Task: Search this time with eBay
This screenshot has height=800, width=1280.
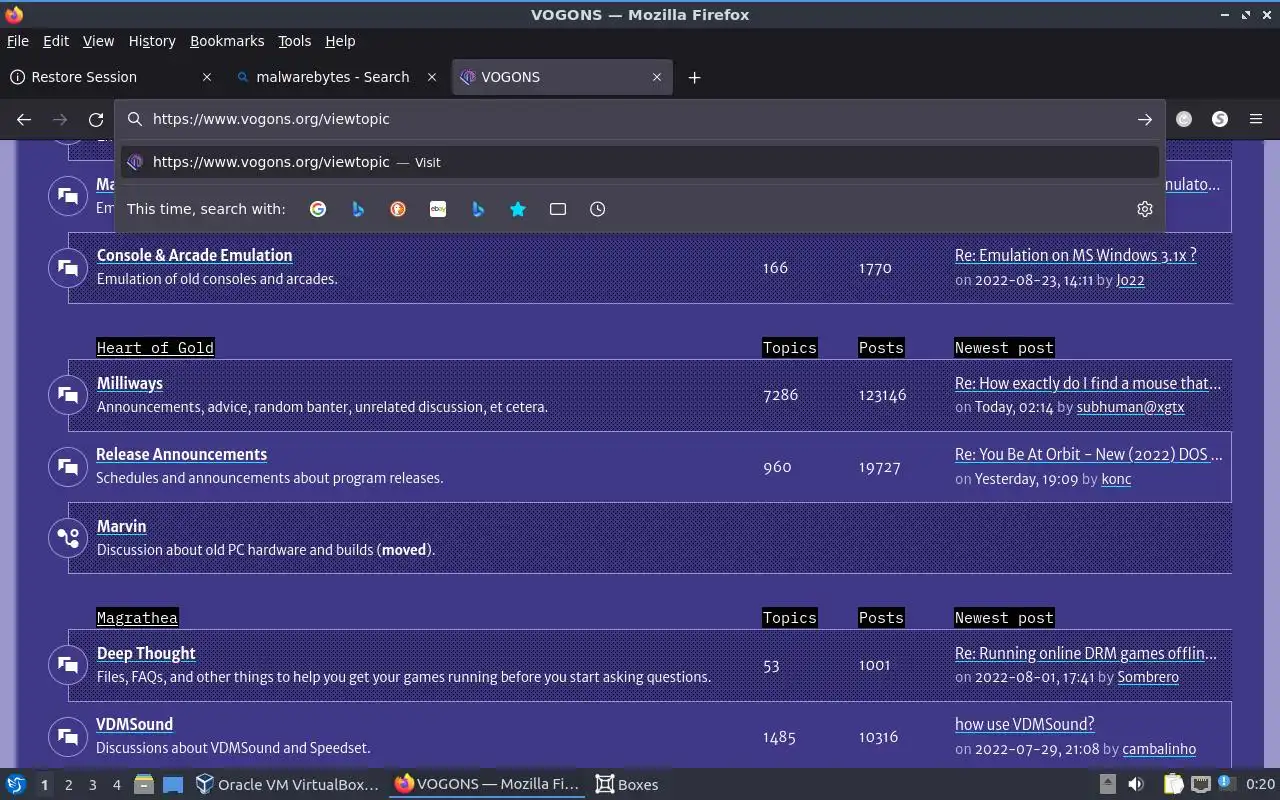Action: [x=438, y=209]
